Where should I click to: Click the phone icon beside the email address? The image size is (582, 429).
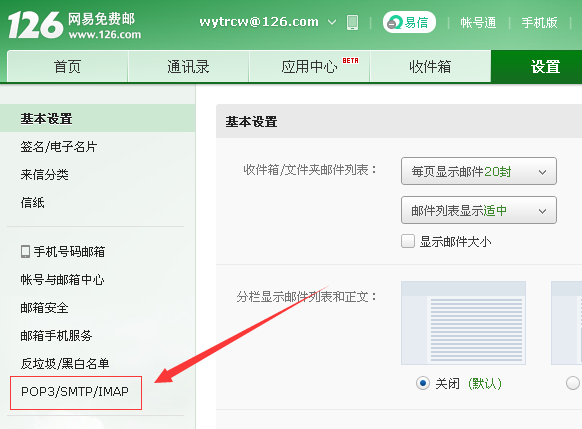click(352, 22)
